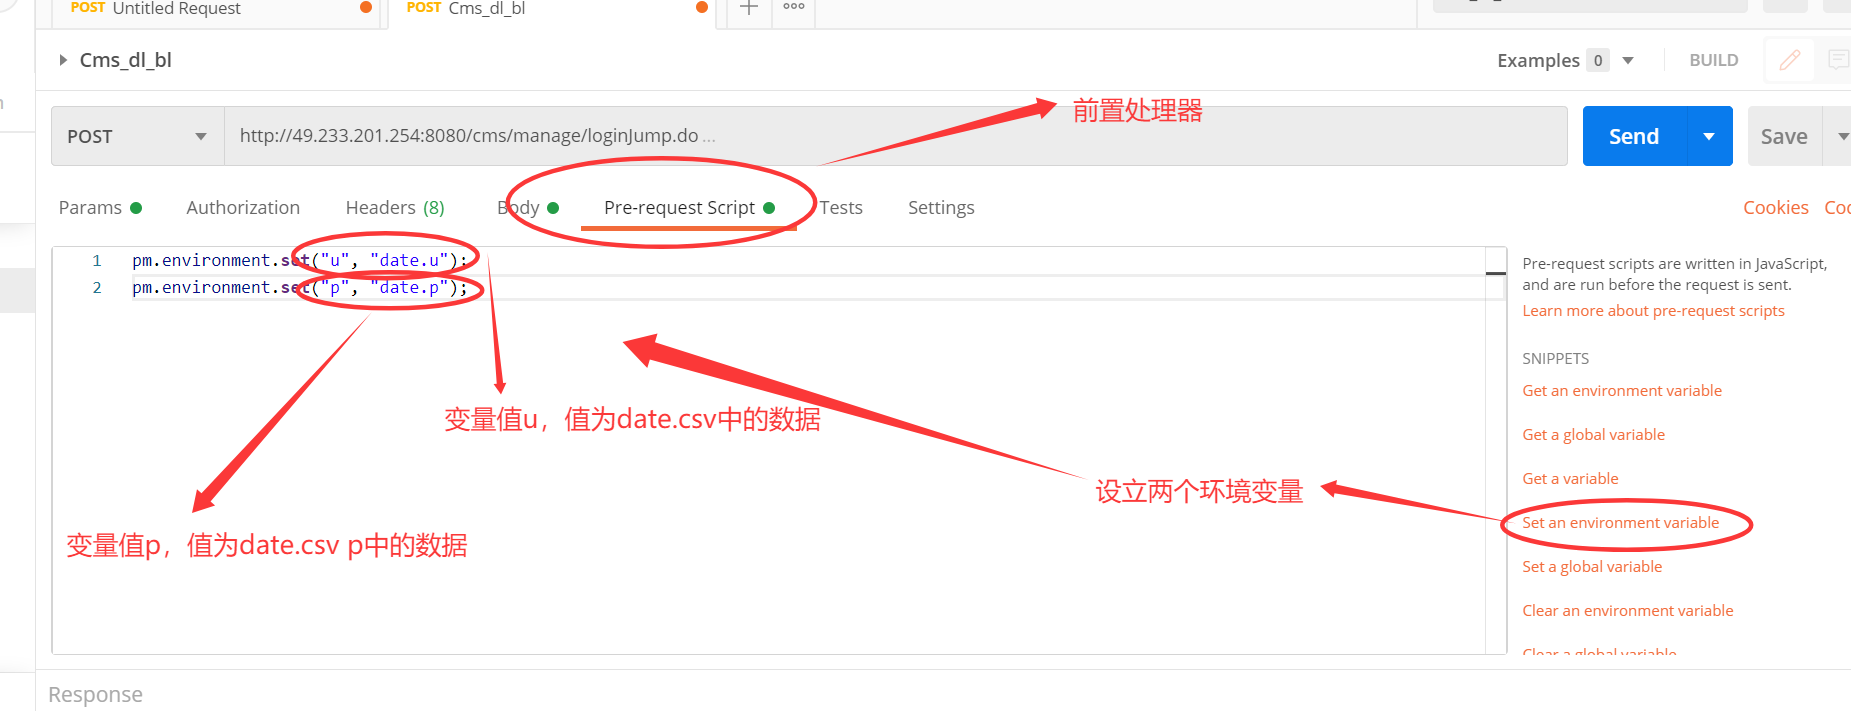Image resolution: width=1851 pixels, height=711 pixels.
Task: Click into the request URL field
Action: pyautogui.click(x=895, y=136)
